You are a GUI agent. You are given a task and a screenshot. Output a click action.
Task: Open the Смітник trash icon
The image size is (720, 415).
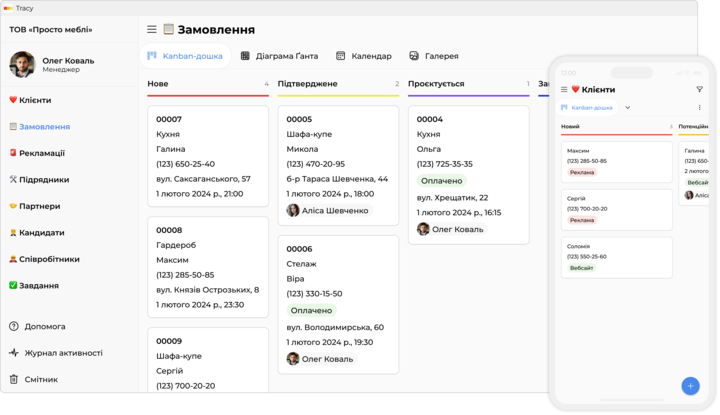click(14, 379)
